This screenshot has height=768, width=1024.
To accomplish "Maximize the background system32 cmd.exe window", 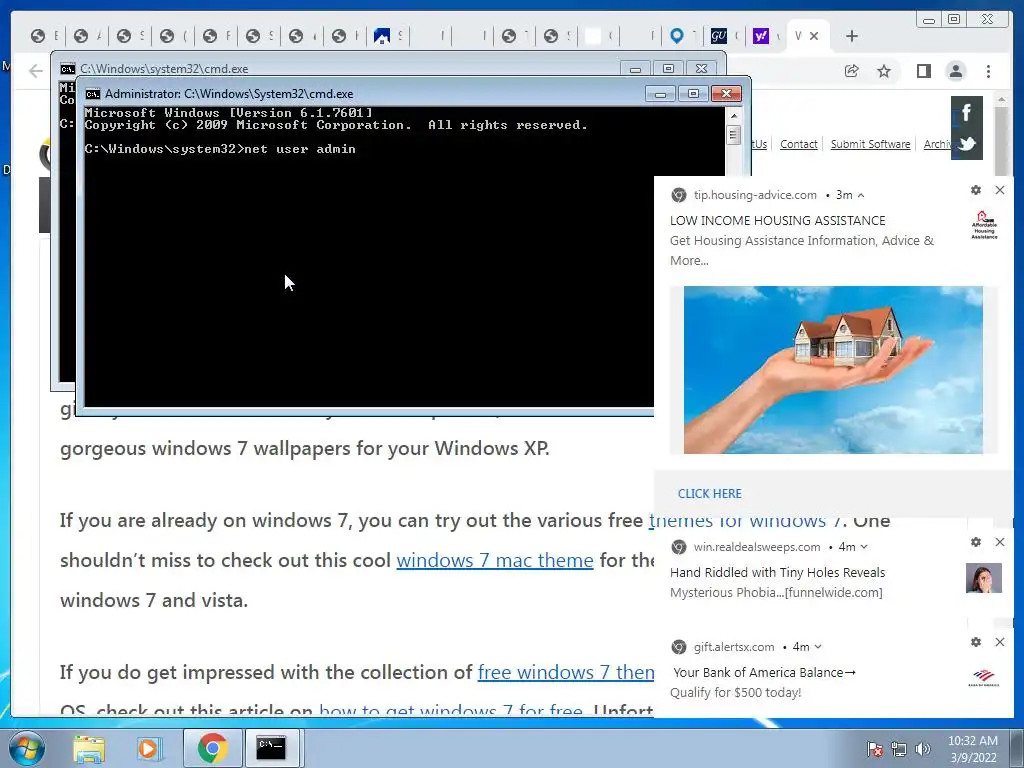I will (668, 69).
